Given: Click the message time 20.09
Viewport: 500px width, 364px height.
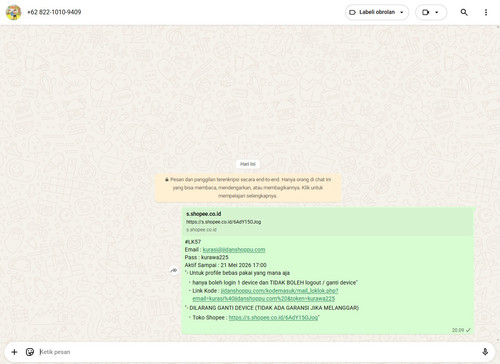Looking at the screenshot, I should point(458,330).
